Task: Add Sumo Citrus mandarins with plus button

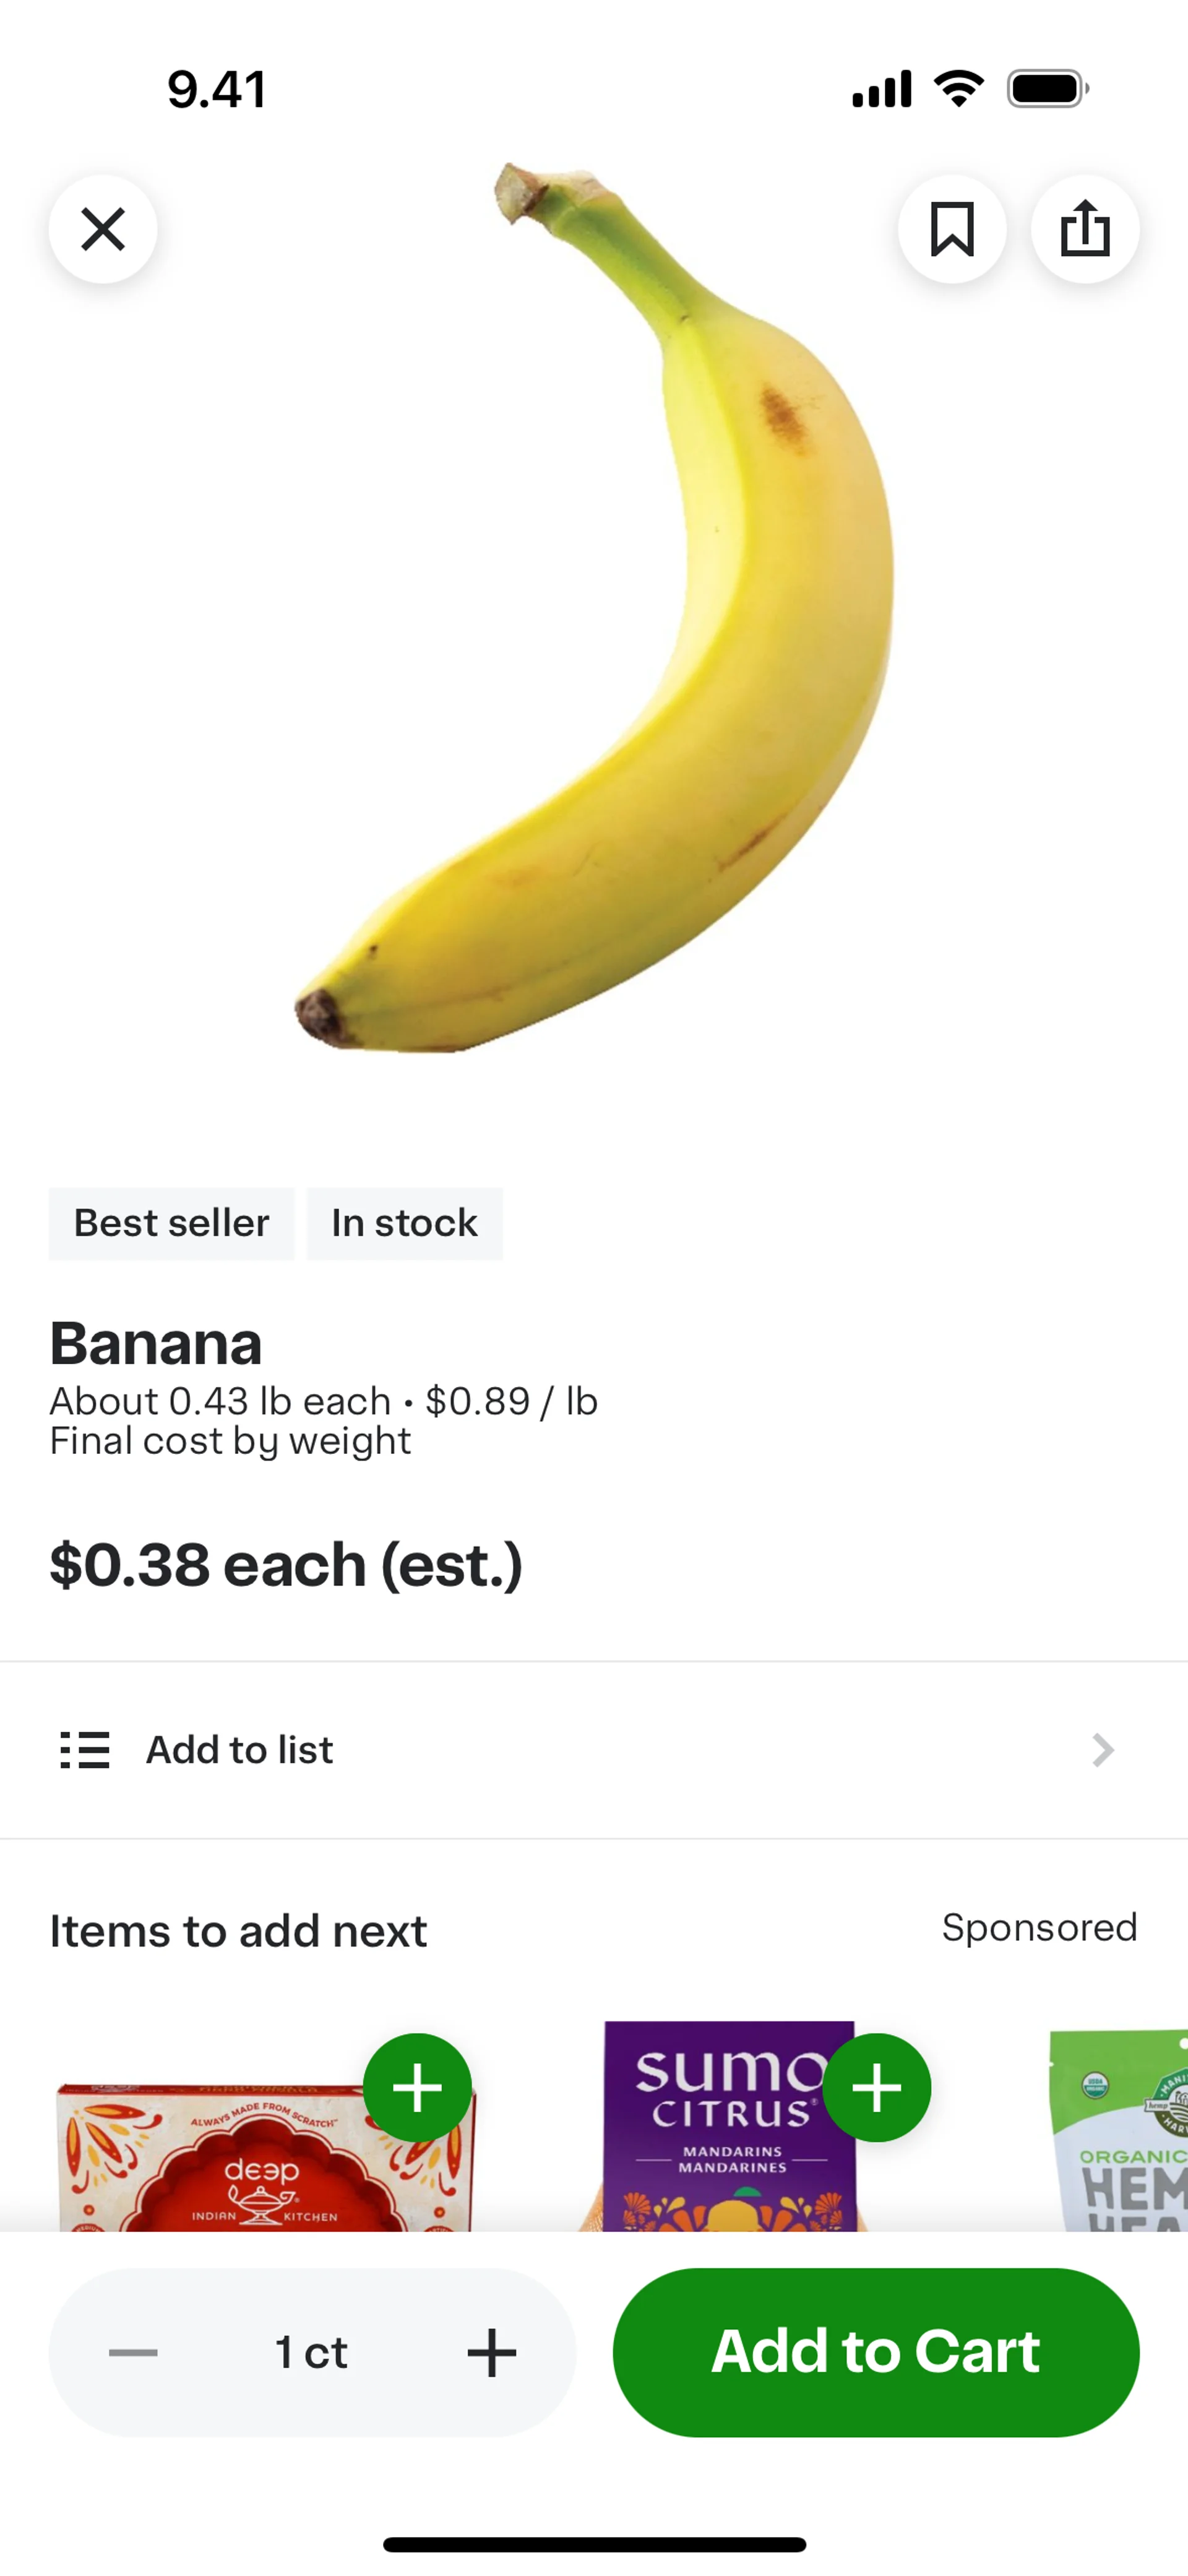Action: 877,2087
